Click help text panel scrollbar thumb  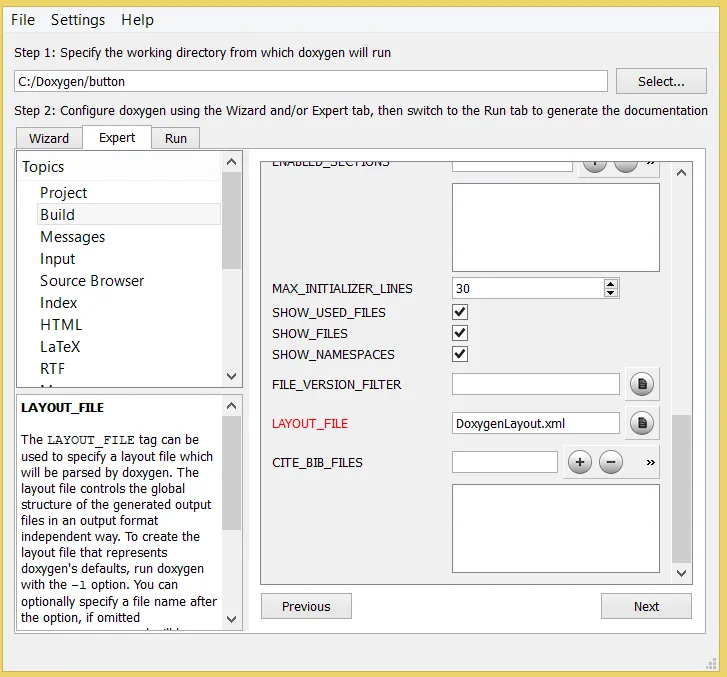[231, 473]
